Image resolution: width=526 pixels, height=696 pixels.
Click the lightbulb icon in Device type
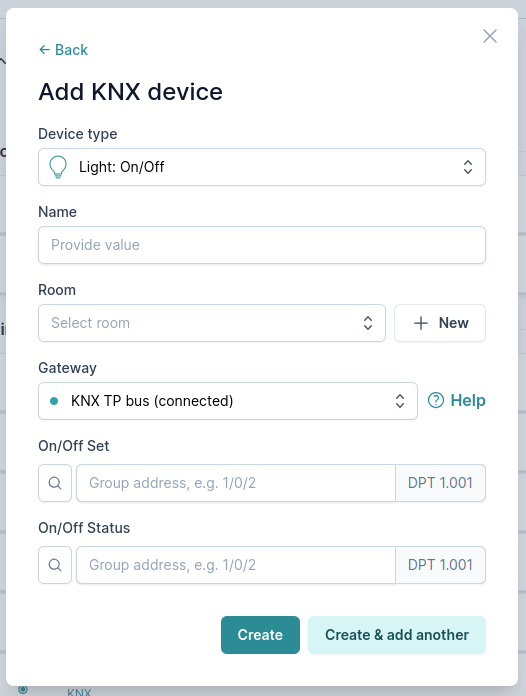(x=58, y=167)
